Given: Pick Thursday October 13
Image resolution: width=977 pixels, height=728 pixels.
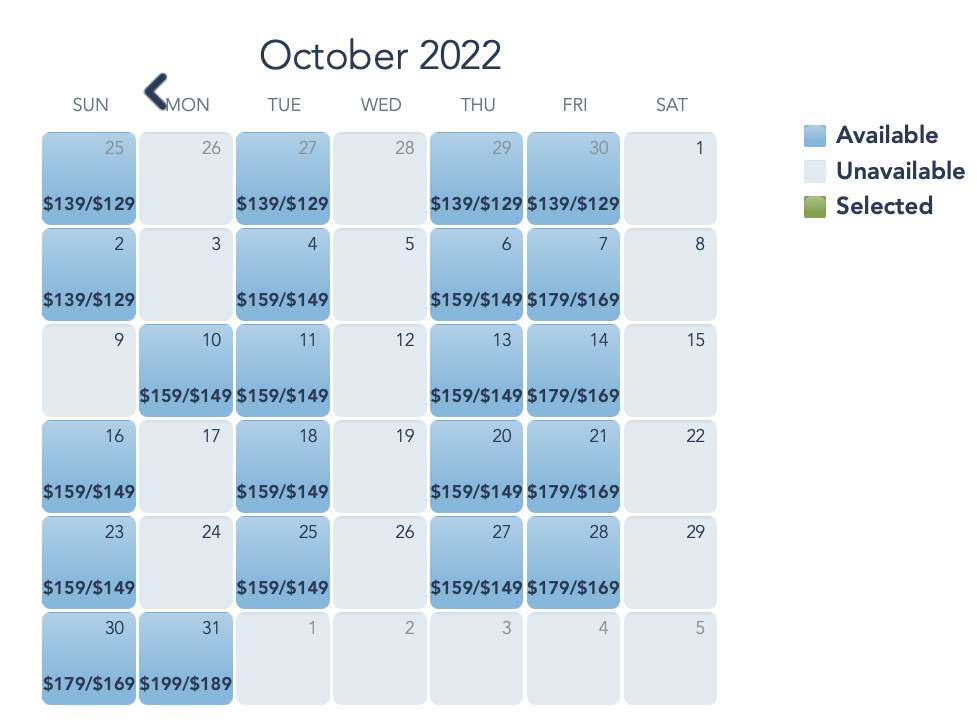Looking at the screenshot, I should pos(477,370).
